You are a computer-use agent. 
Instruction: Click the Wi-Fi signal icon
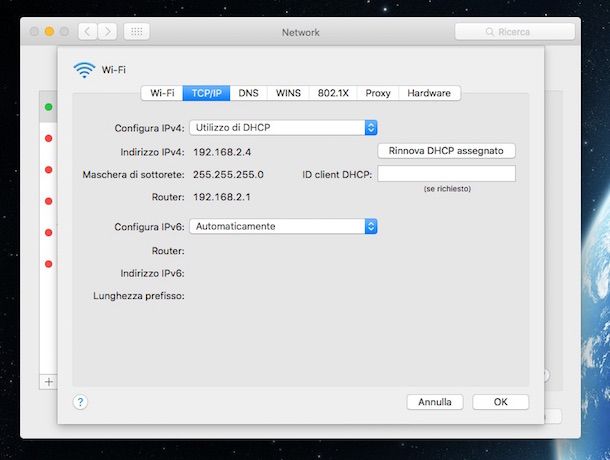click(x=84, y=70)
